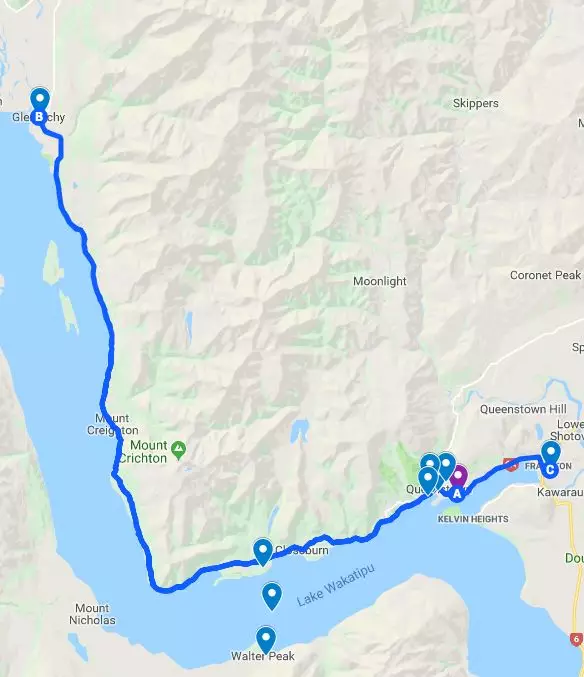
Task: Open the Queenstown Hill place label
Action: click(523, 409)
